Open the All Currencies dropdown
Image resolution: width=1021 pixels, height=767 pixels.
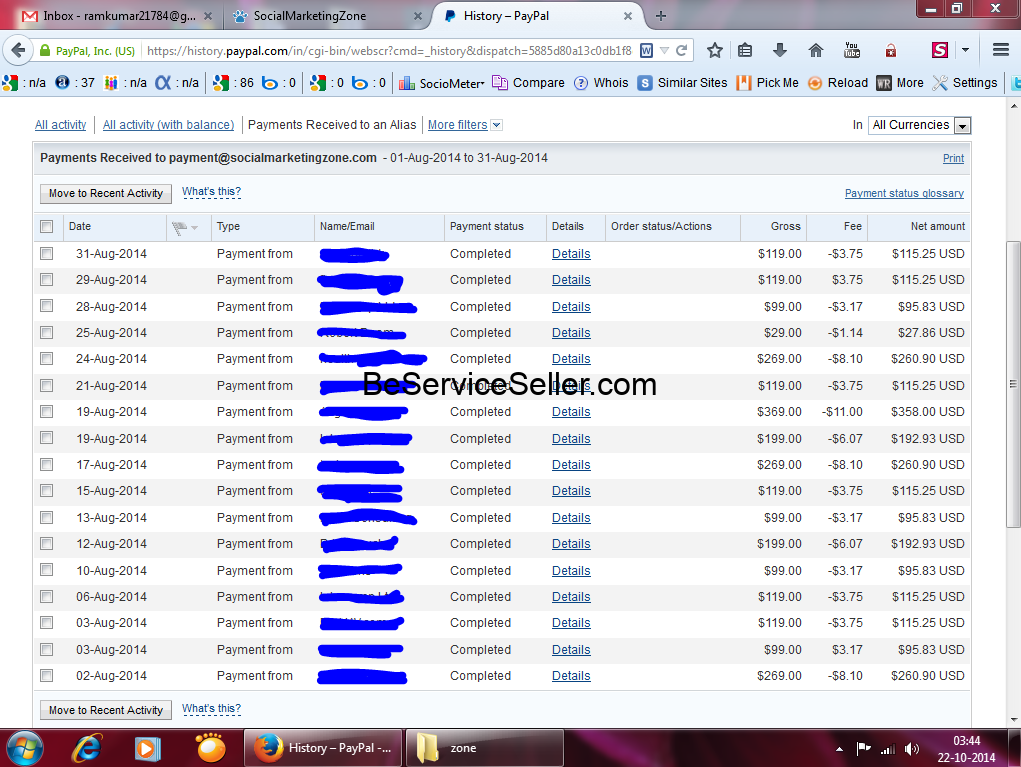(x=919, y=125)
